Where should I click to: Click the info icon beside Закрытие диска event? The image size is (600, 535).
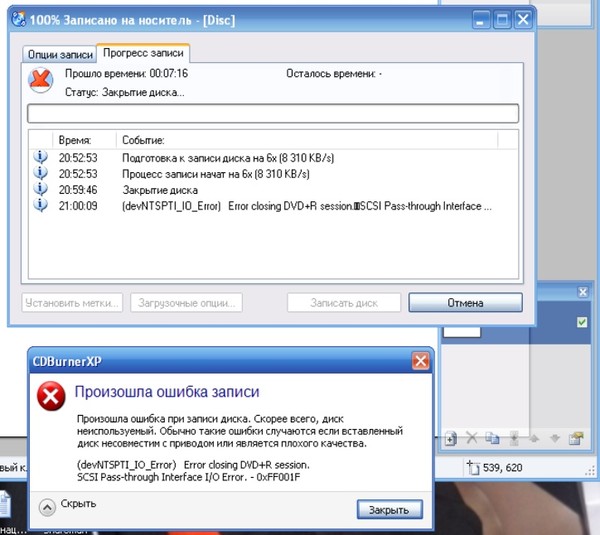(40, 189)
